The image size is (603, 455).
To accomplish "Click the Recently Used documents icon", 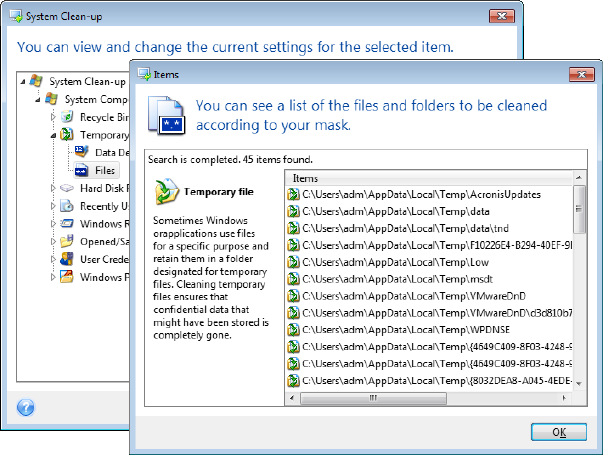I will click(x=67, y=206).
